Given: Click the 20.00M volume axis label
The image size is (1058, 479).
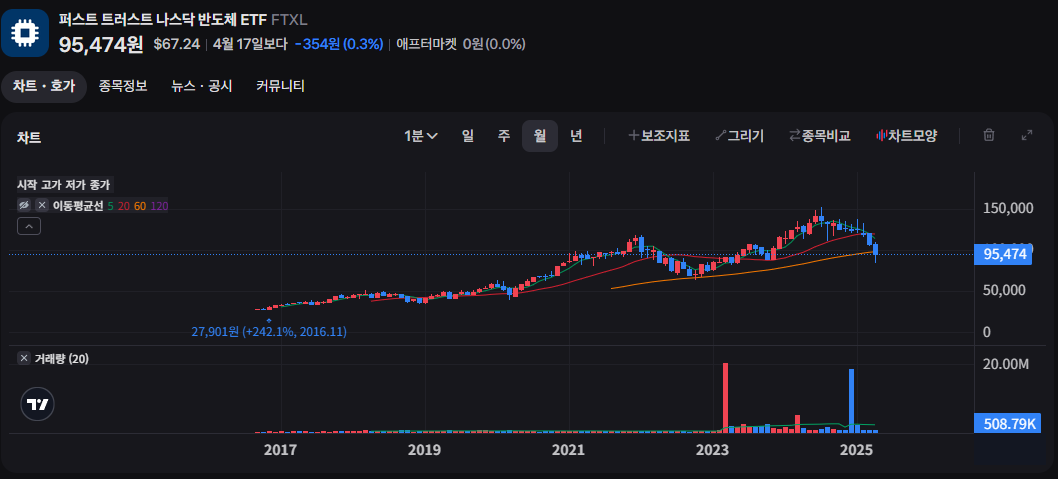Looking at the screenshot, I should (x=1005, y=364).
